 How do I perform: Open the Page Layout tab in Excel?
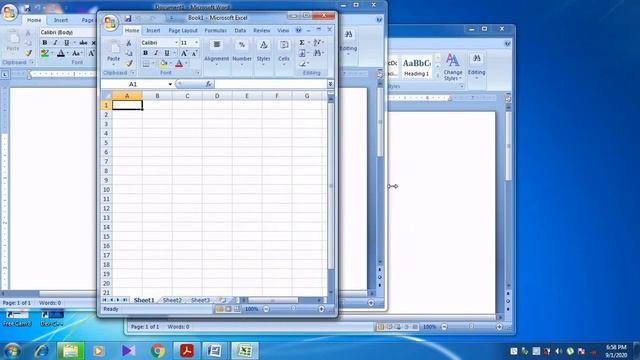click(x=183, y=31)
